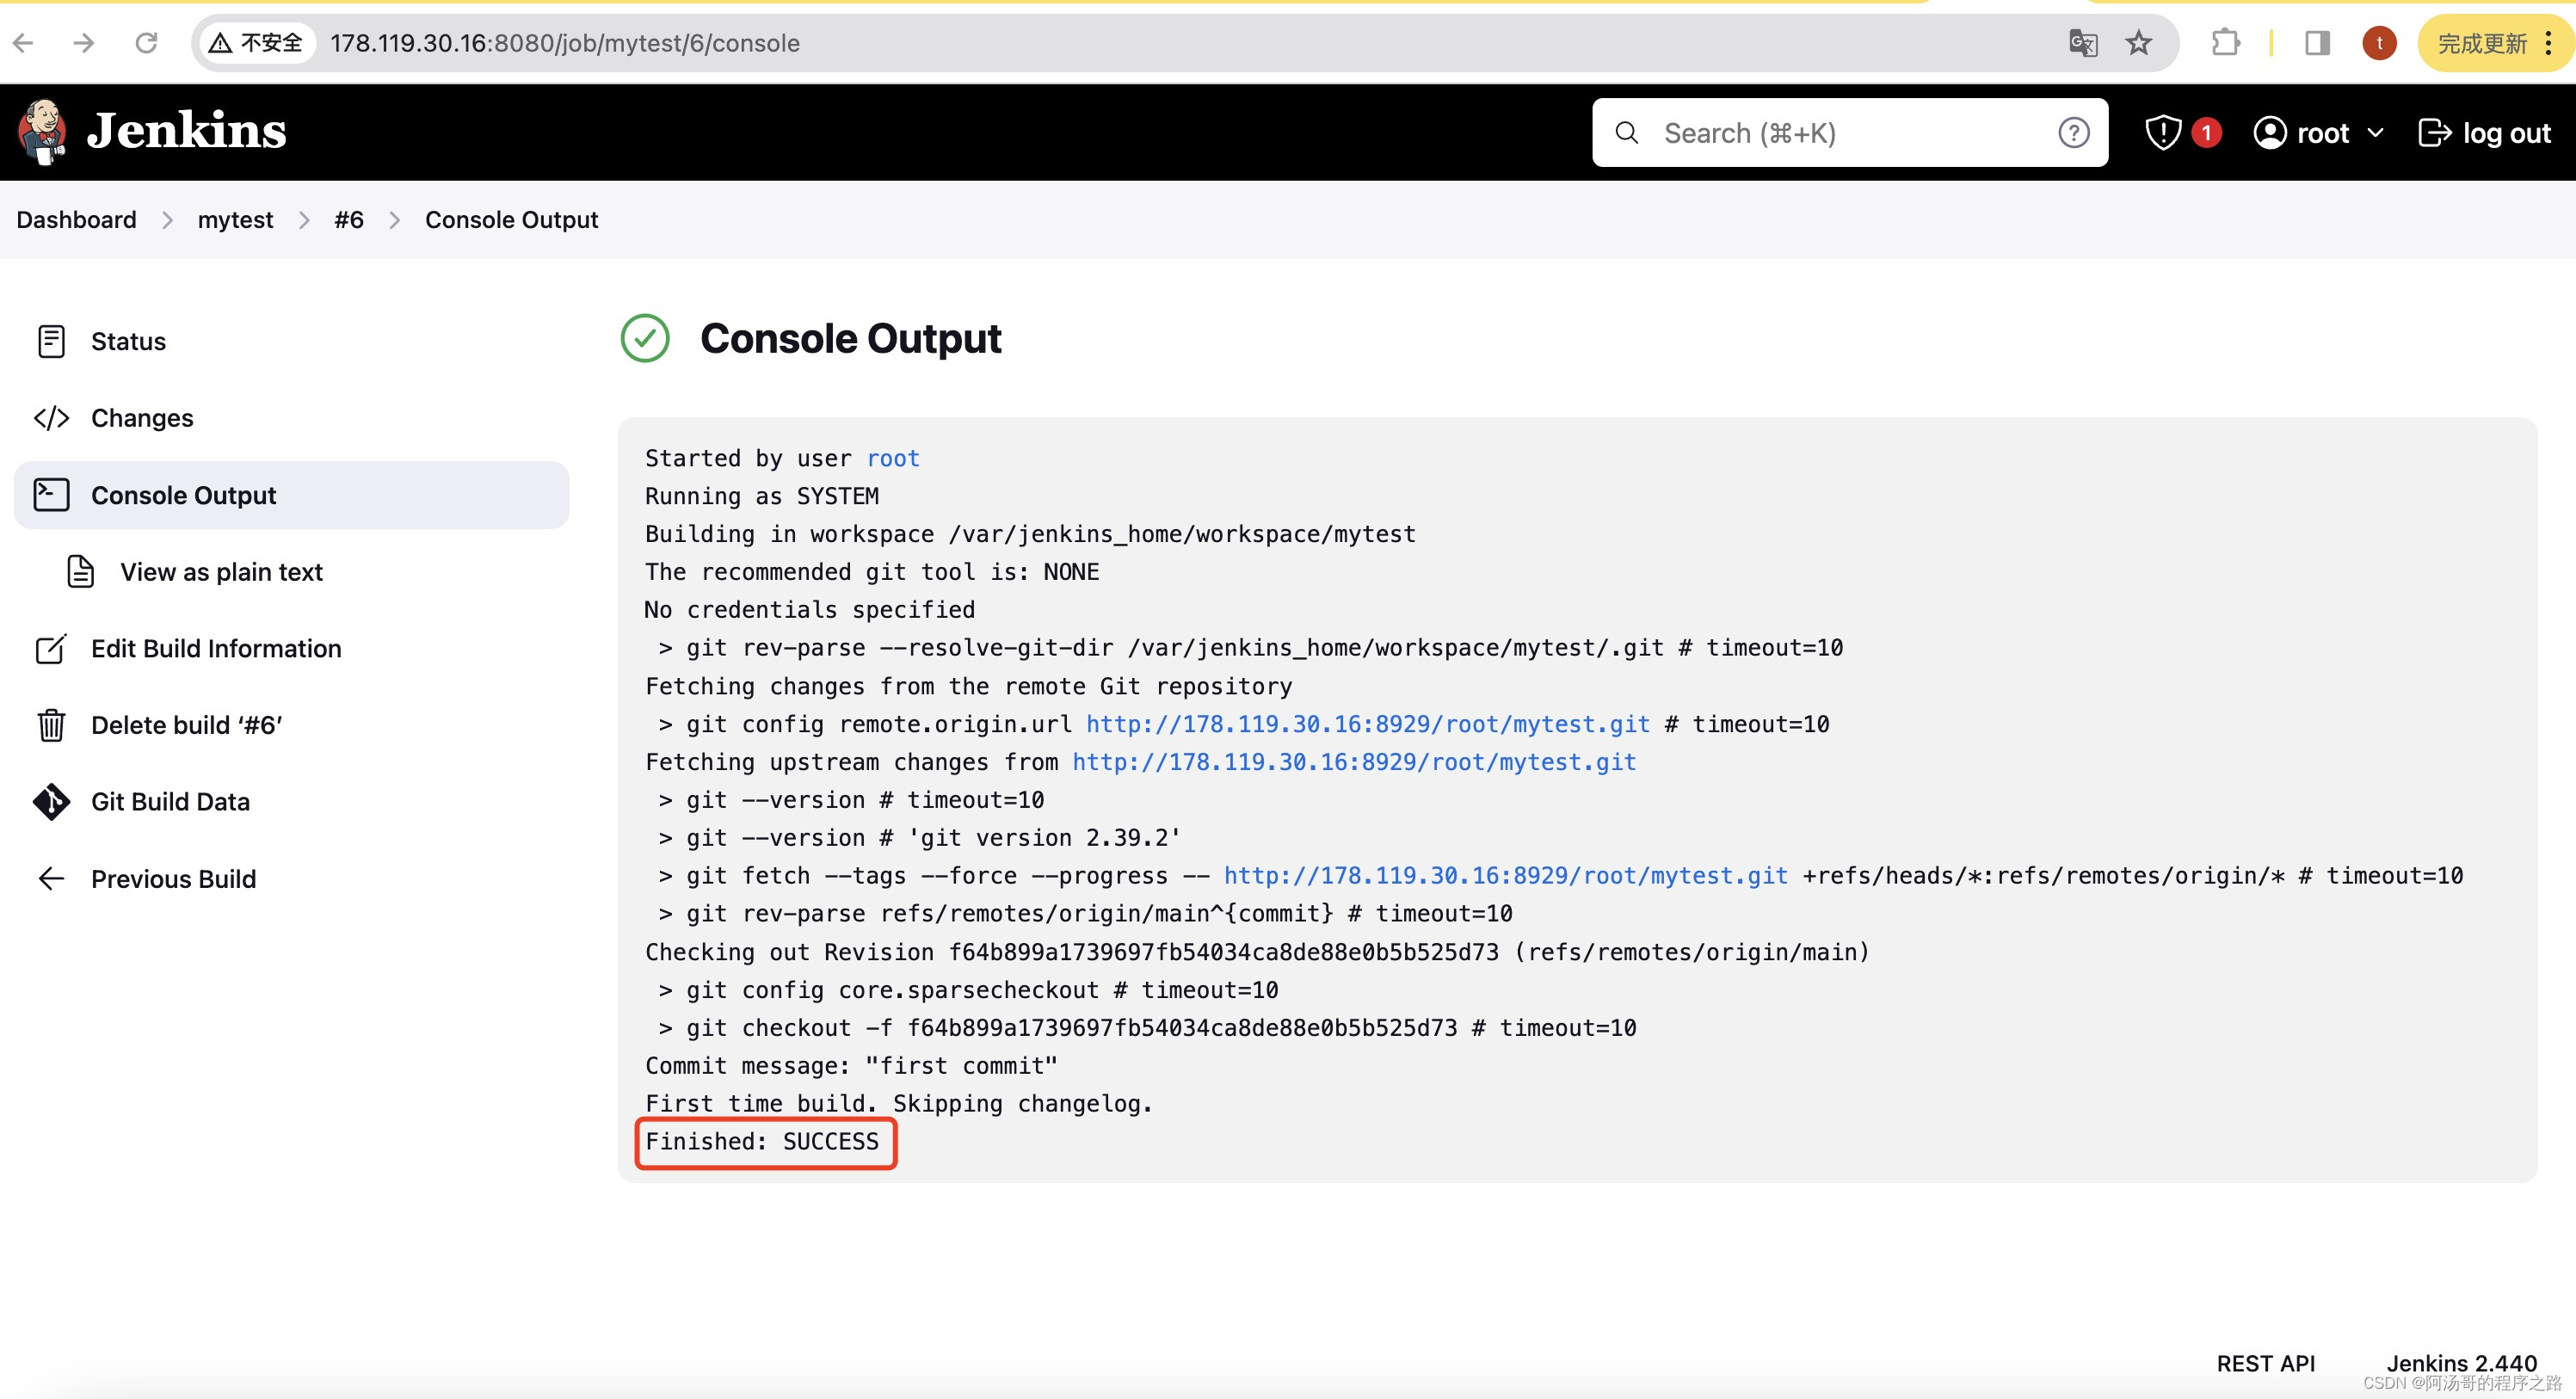Click the Changes sidebar icon
Image resolution: width=2576 pixels, height=1399 pixels.
(x=52, y=417)
